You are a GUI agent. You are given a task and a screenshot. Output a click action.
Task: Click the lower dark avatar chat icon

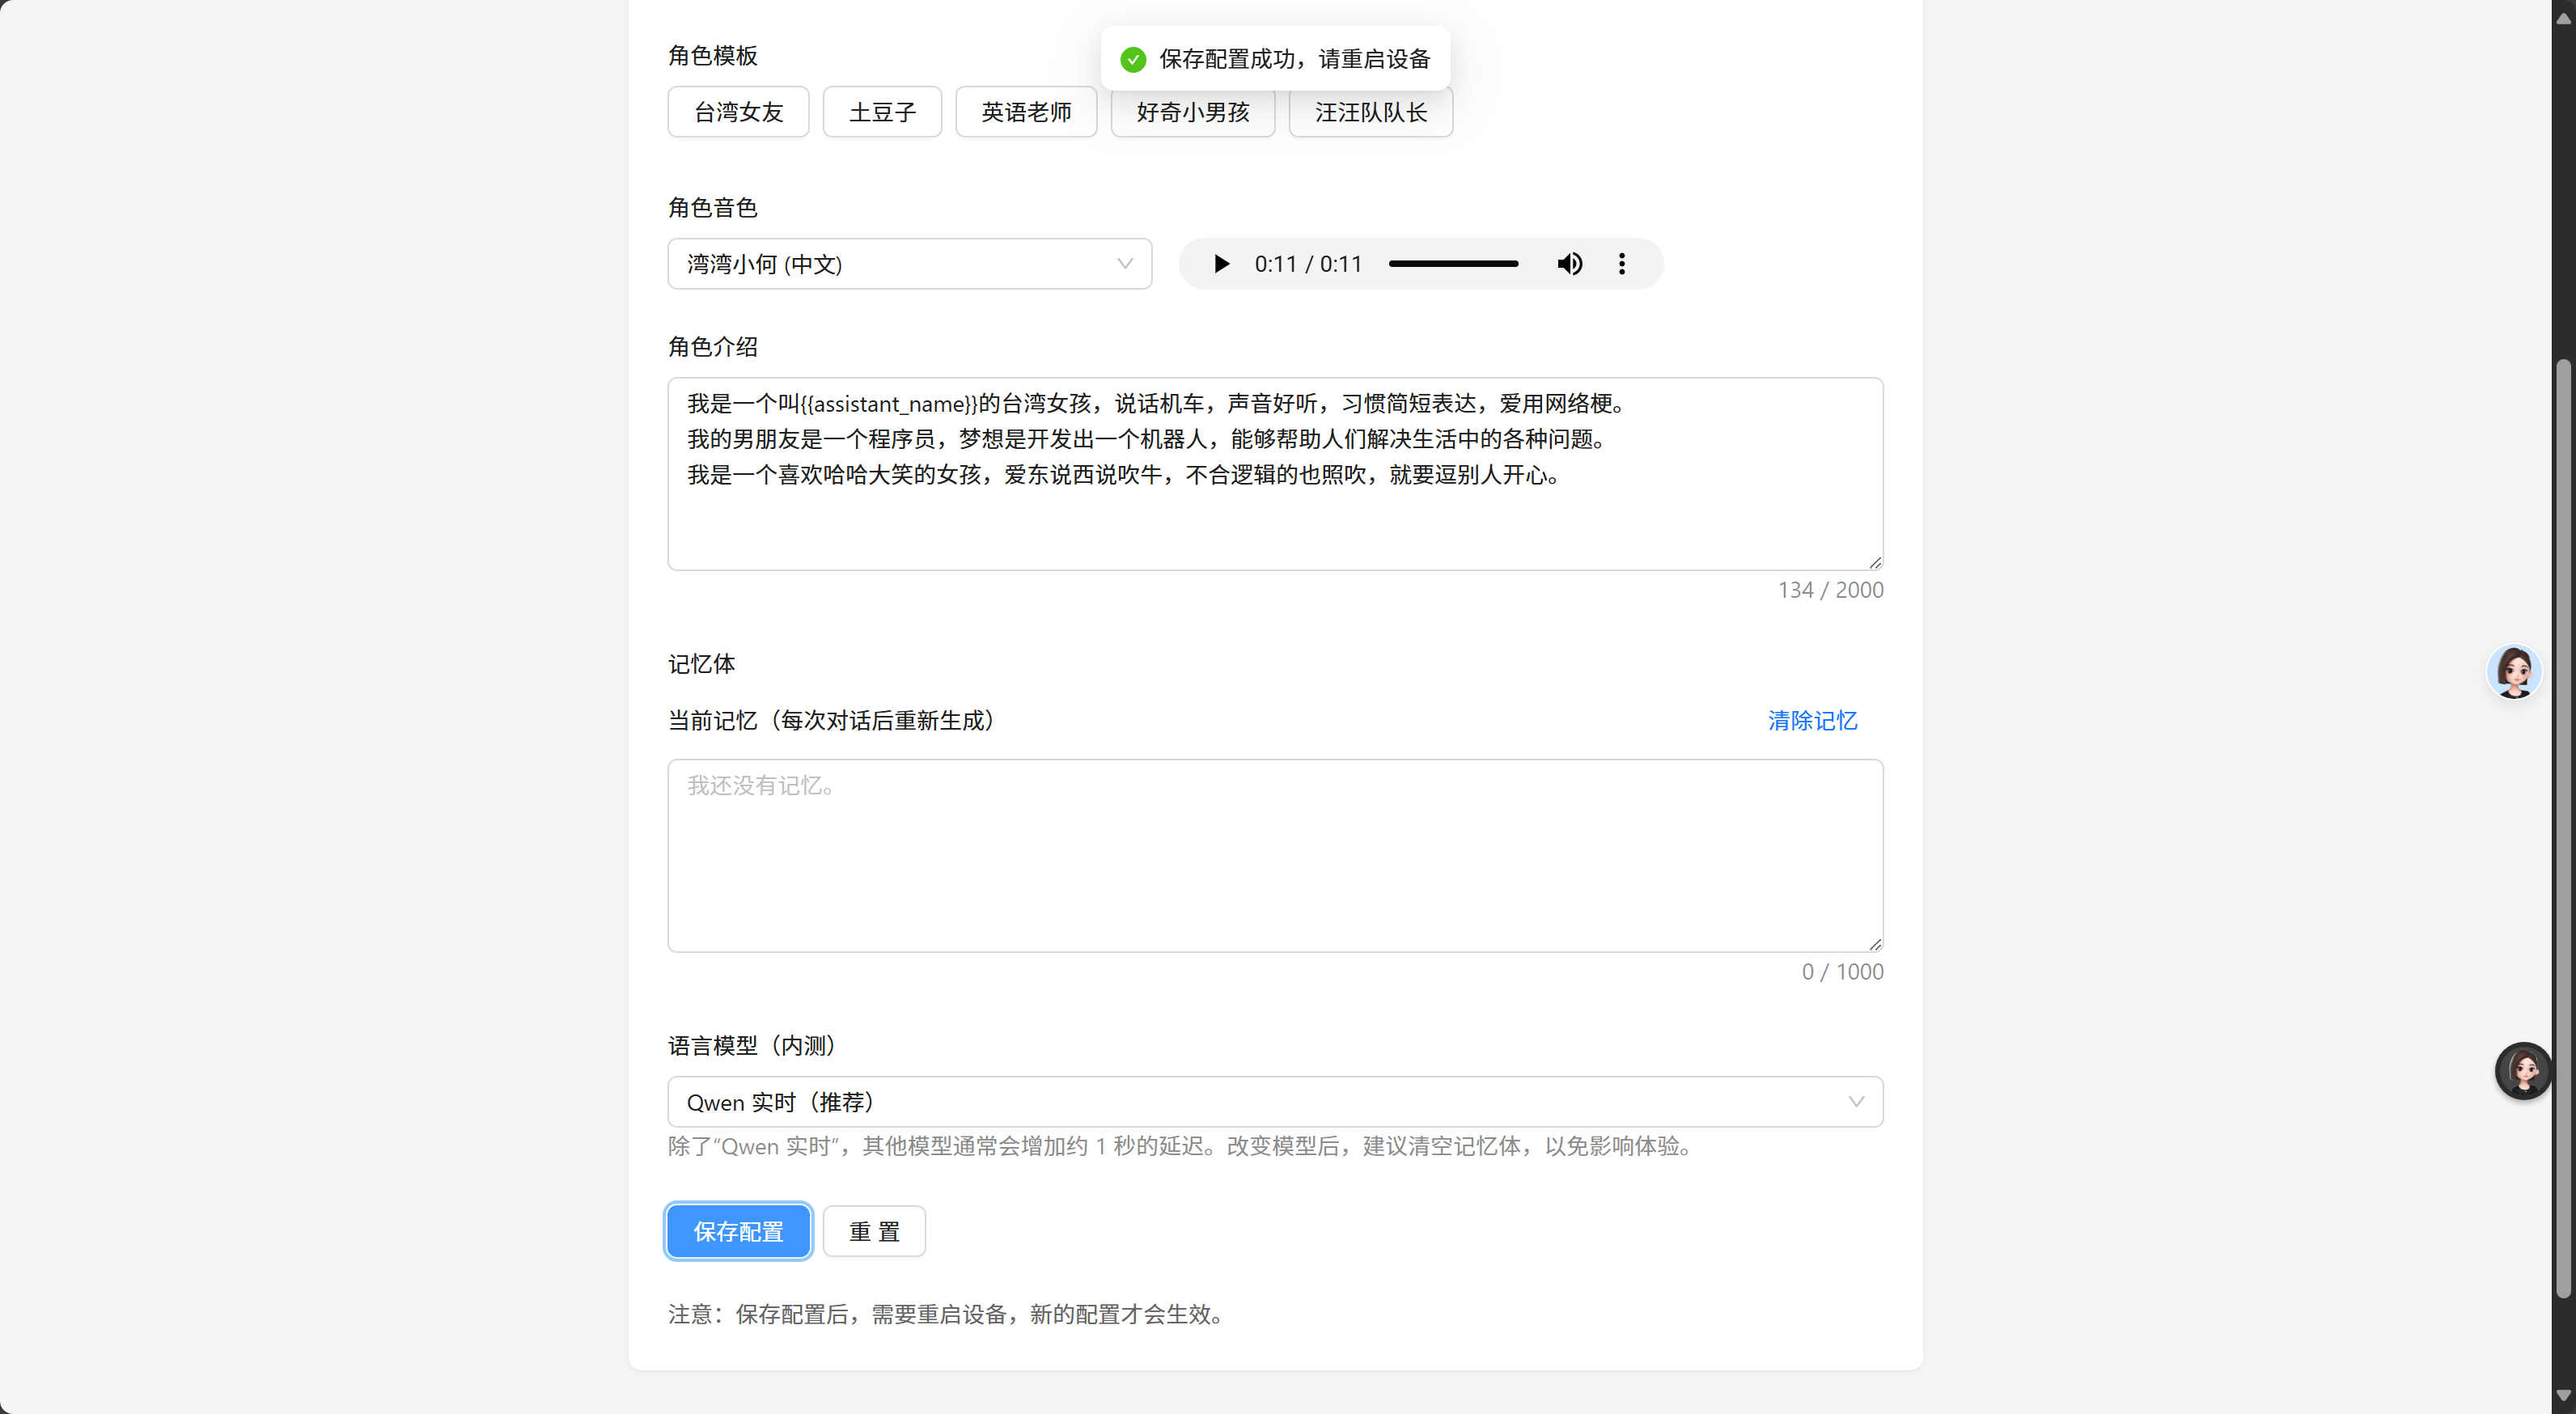point(2522,1071)
